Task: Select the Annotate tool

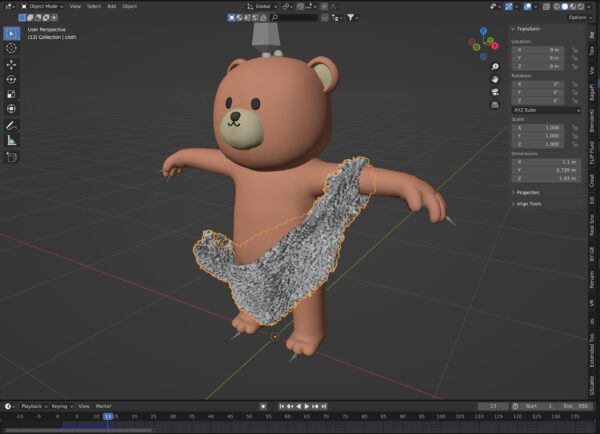Action: tap(11, 126)
